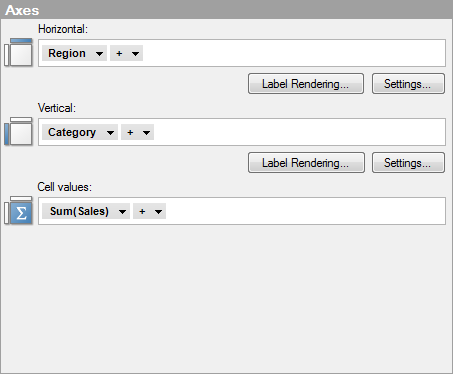
Task: Open the Category column dropdown arrow
Action: click(110, 132)
